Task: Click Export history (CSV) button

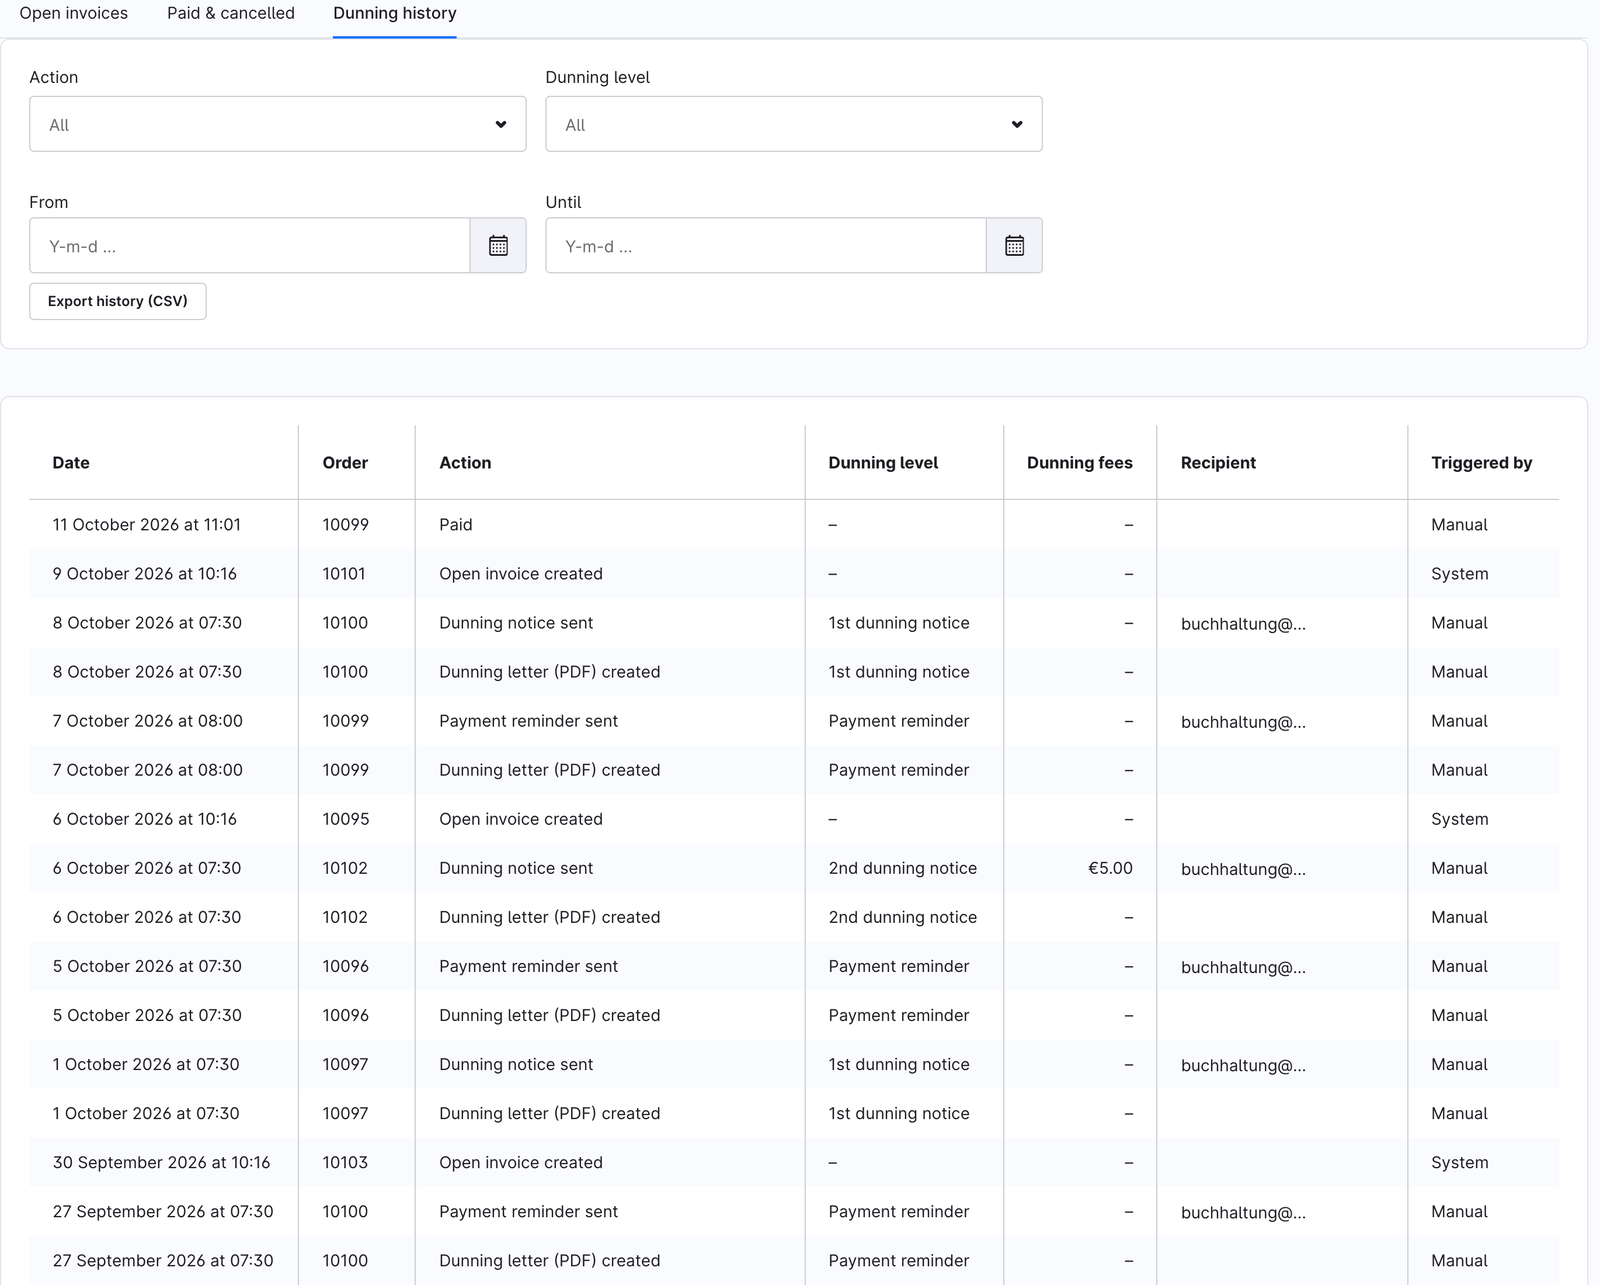Action: [x=118, y=301]
